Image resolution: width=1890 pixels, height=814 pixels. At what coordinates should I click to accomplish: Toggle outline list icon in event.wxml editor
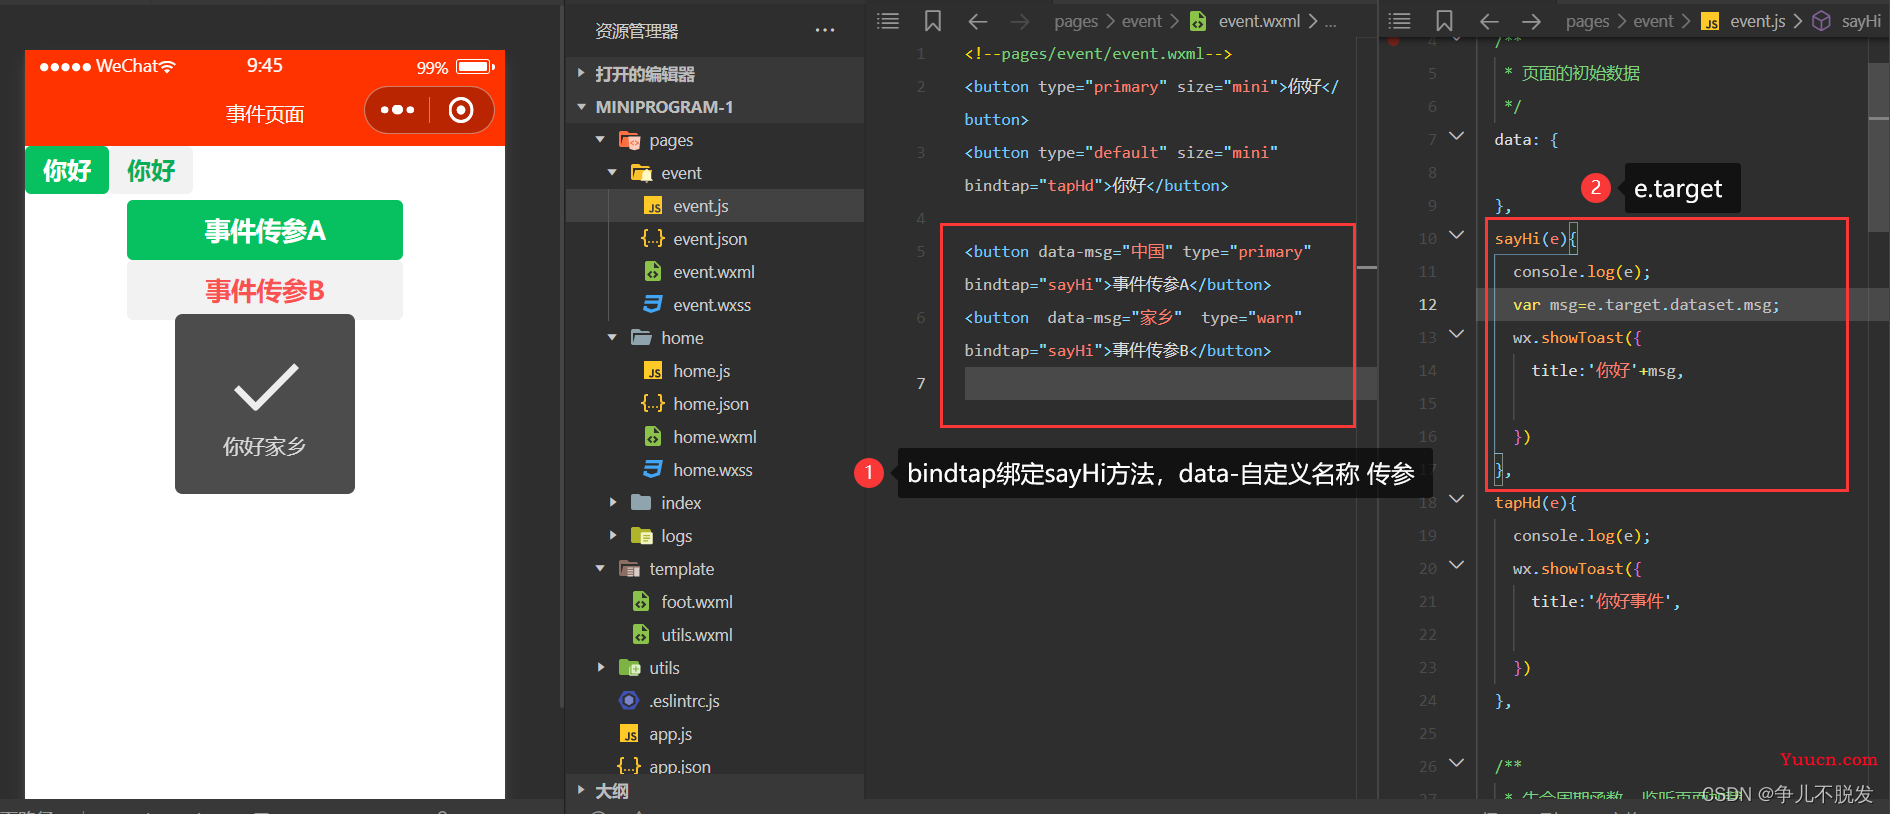(888, 21)
